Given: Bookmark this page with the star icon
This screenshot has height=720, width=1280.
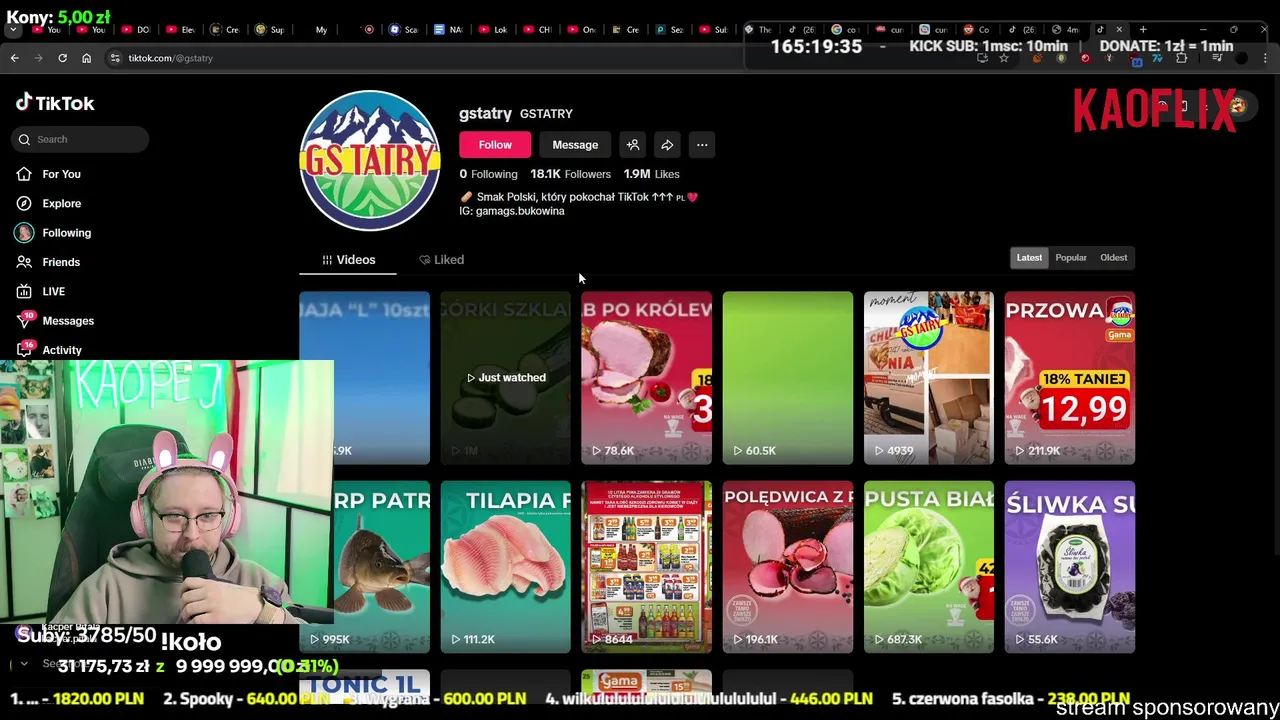Looking at the screenshot, I should (x=1003, y=58).
